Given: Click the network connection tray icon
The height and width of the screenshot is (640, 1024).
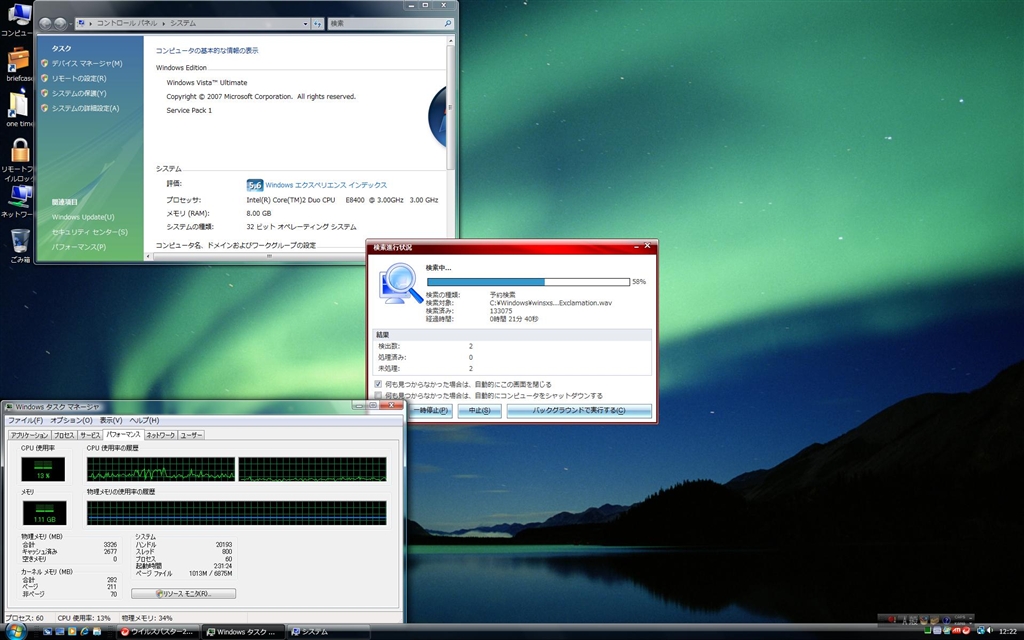Looking at the screenshot, I should pyautogui.click(x=980, y=631).
